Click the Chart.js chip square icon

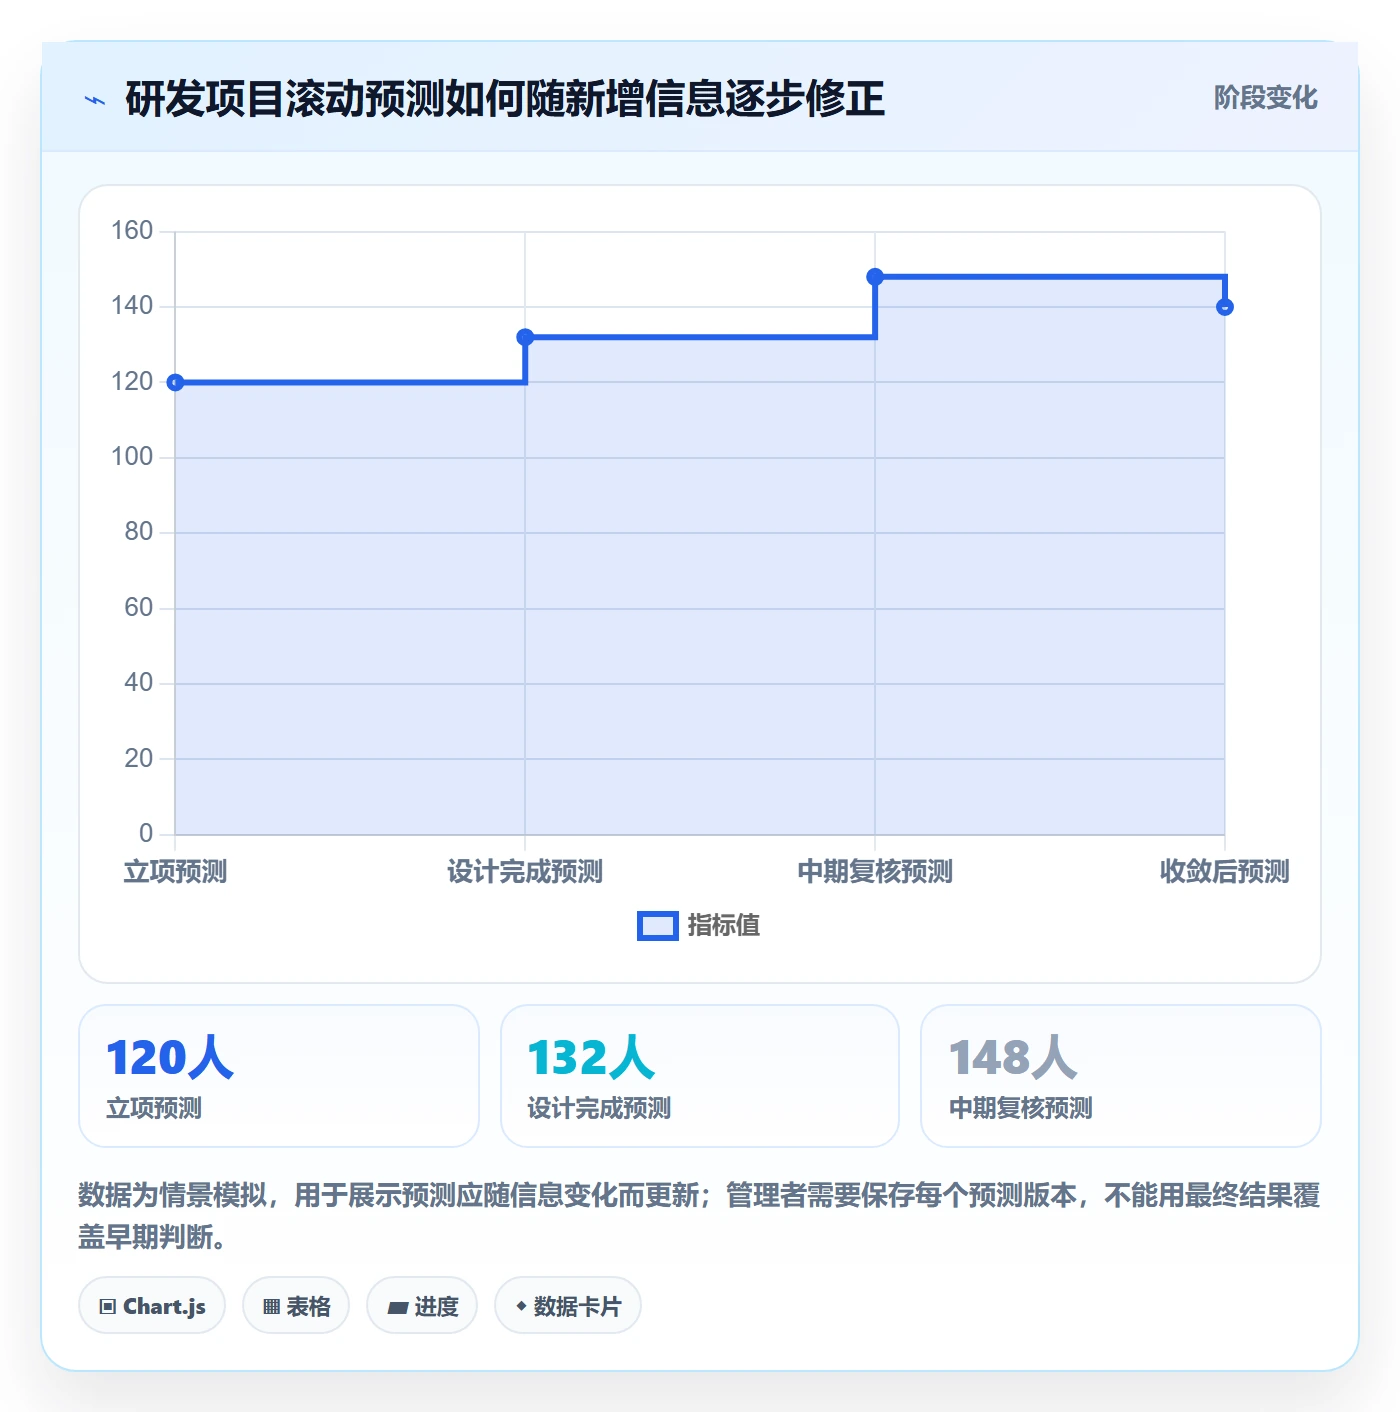108,1306
